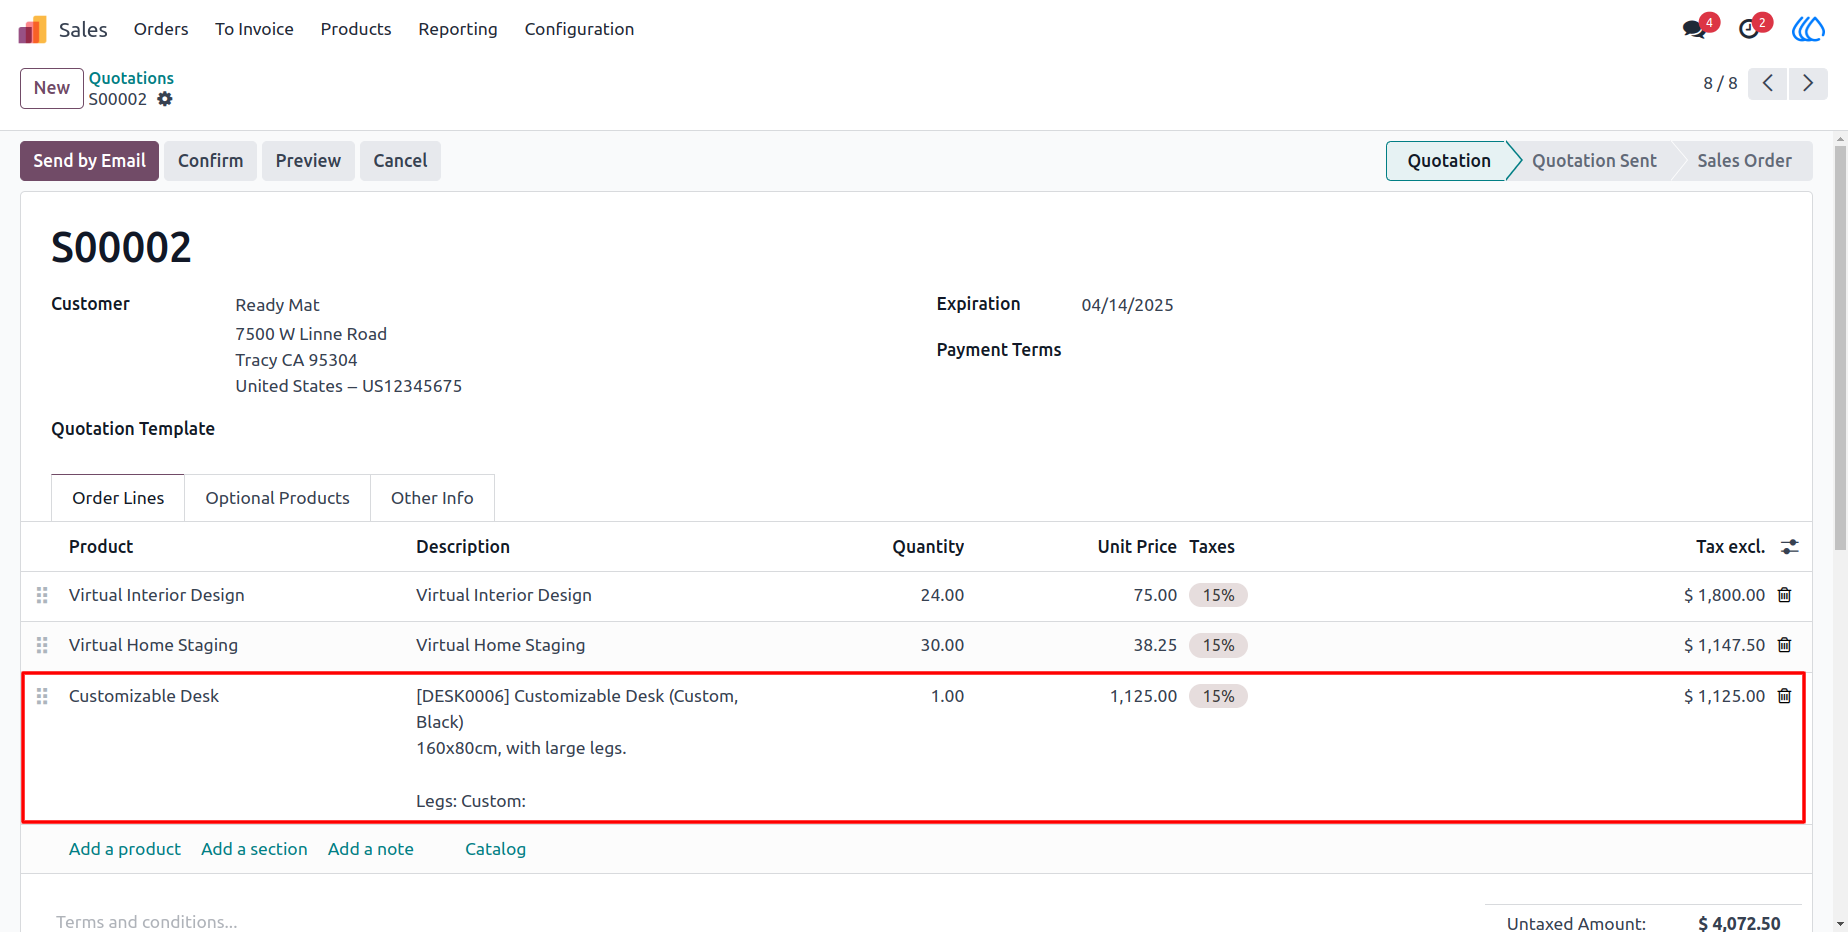Image resolution: width=1848 pixels, height=932 pixels.
Task: Click Add a note link
Action: click(371, 849)
